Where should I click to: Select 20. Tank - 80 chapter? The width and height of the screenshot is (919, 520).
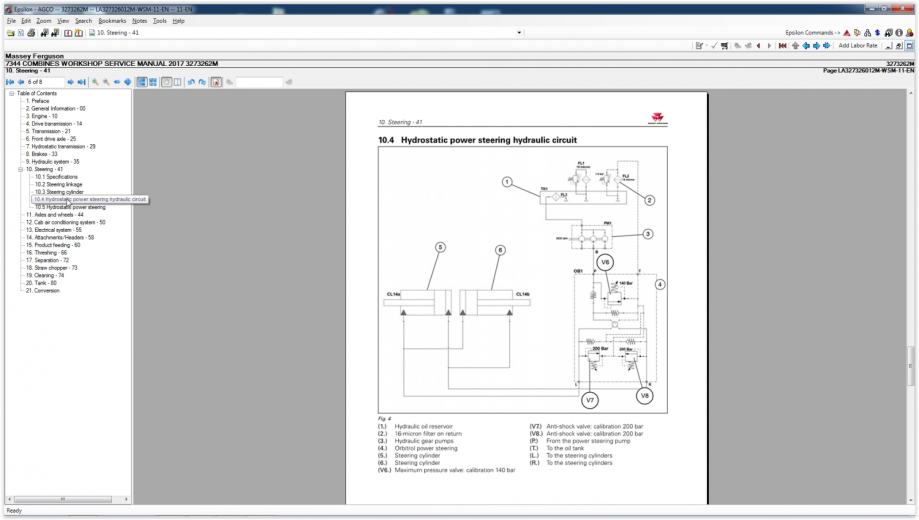pos(40,284)
